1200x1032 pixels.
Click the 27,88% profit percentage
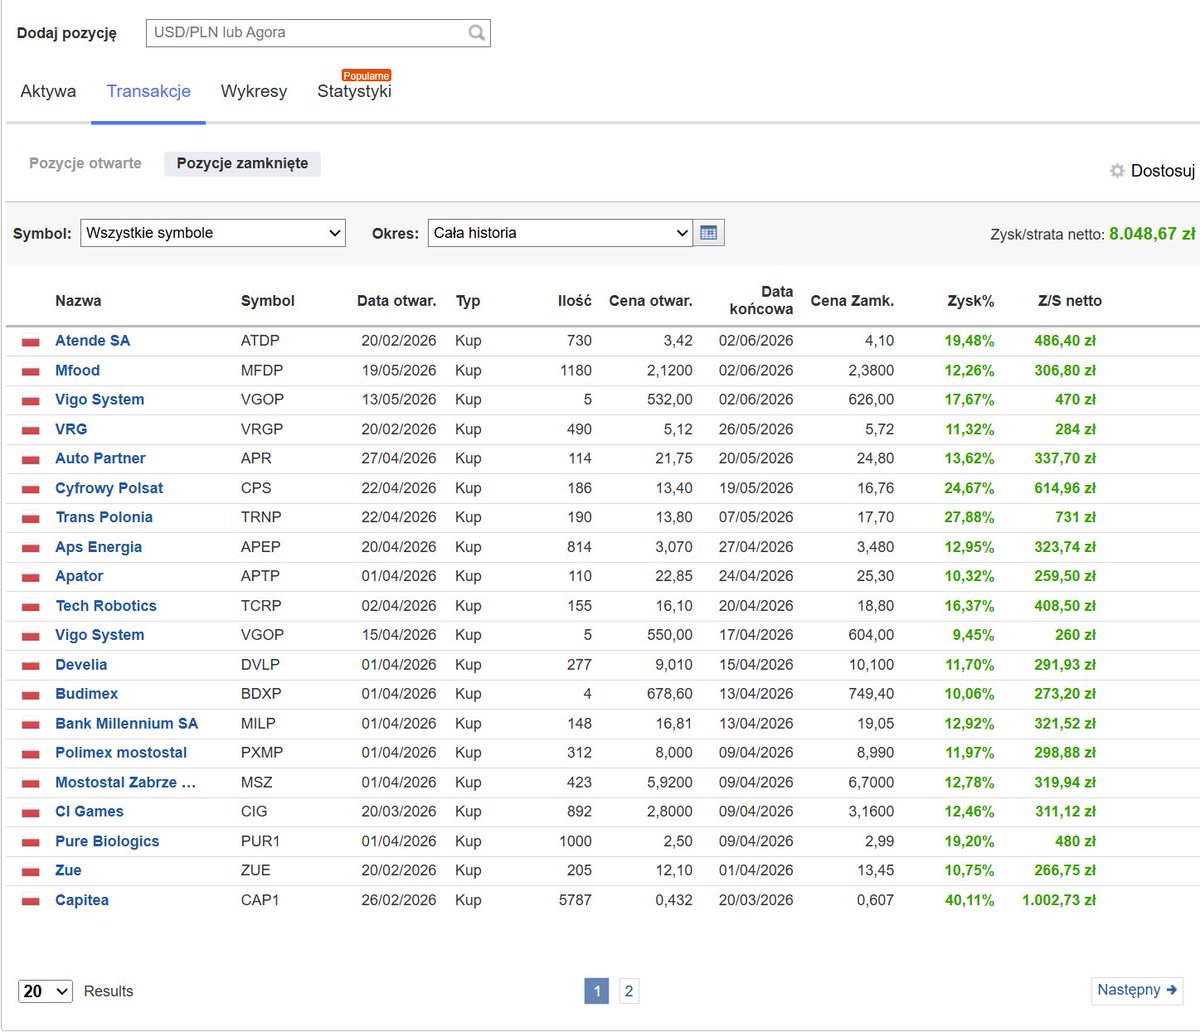(x=969, y=517)
